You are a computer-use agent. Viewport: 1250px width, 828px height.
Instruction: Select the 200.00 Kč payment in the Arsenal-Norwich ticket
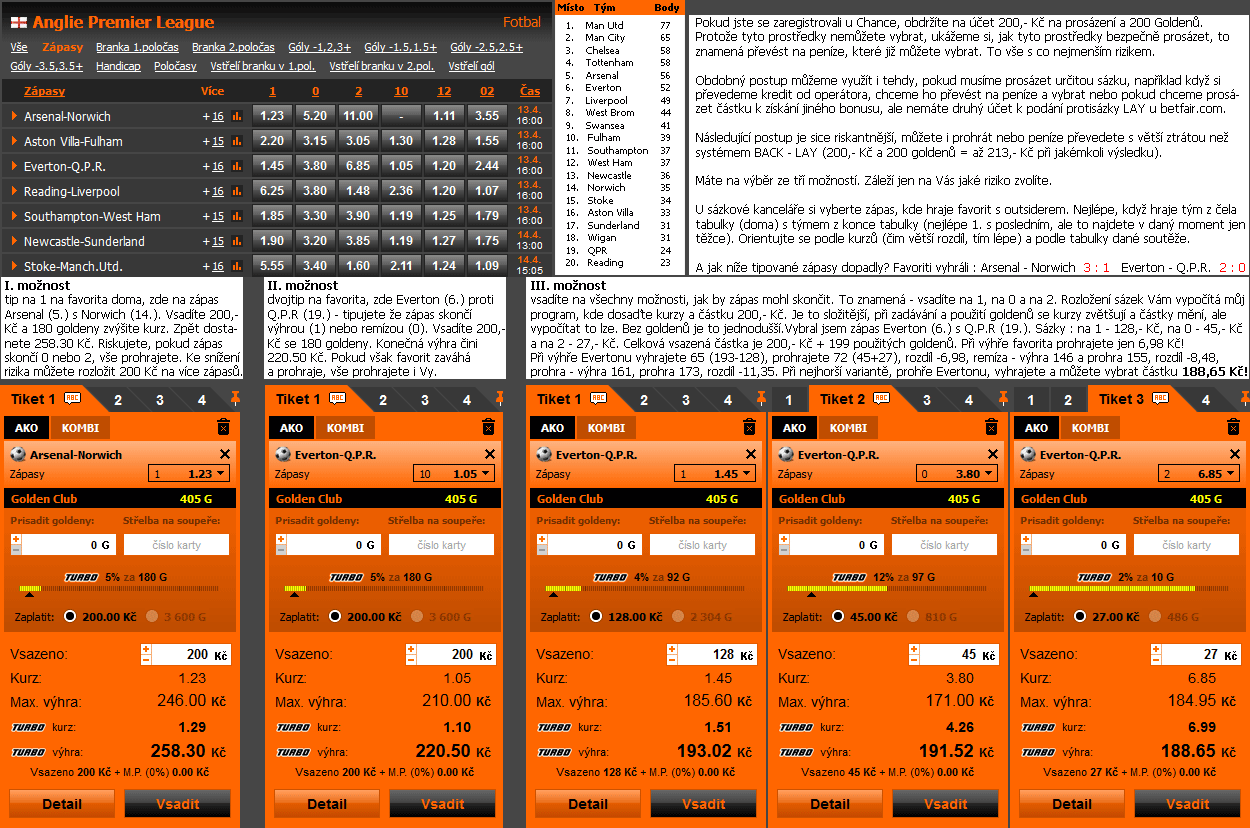(x=70, y=616)
